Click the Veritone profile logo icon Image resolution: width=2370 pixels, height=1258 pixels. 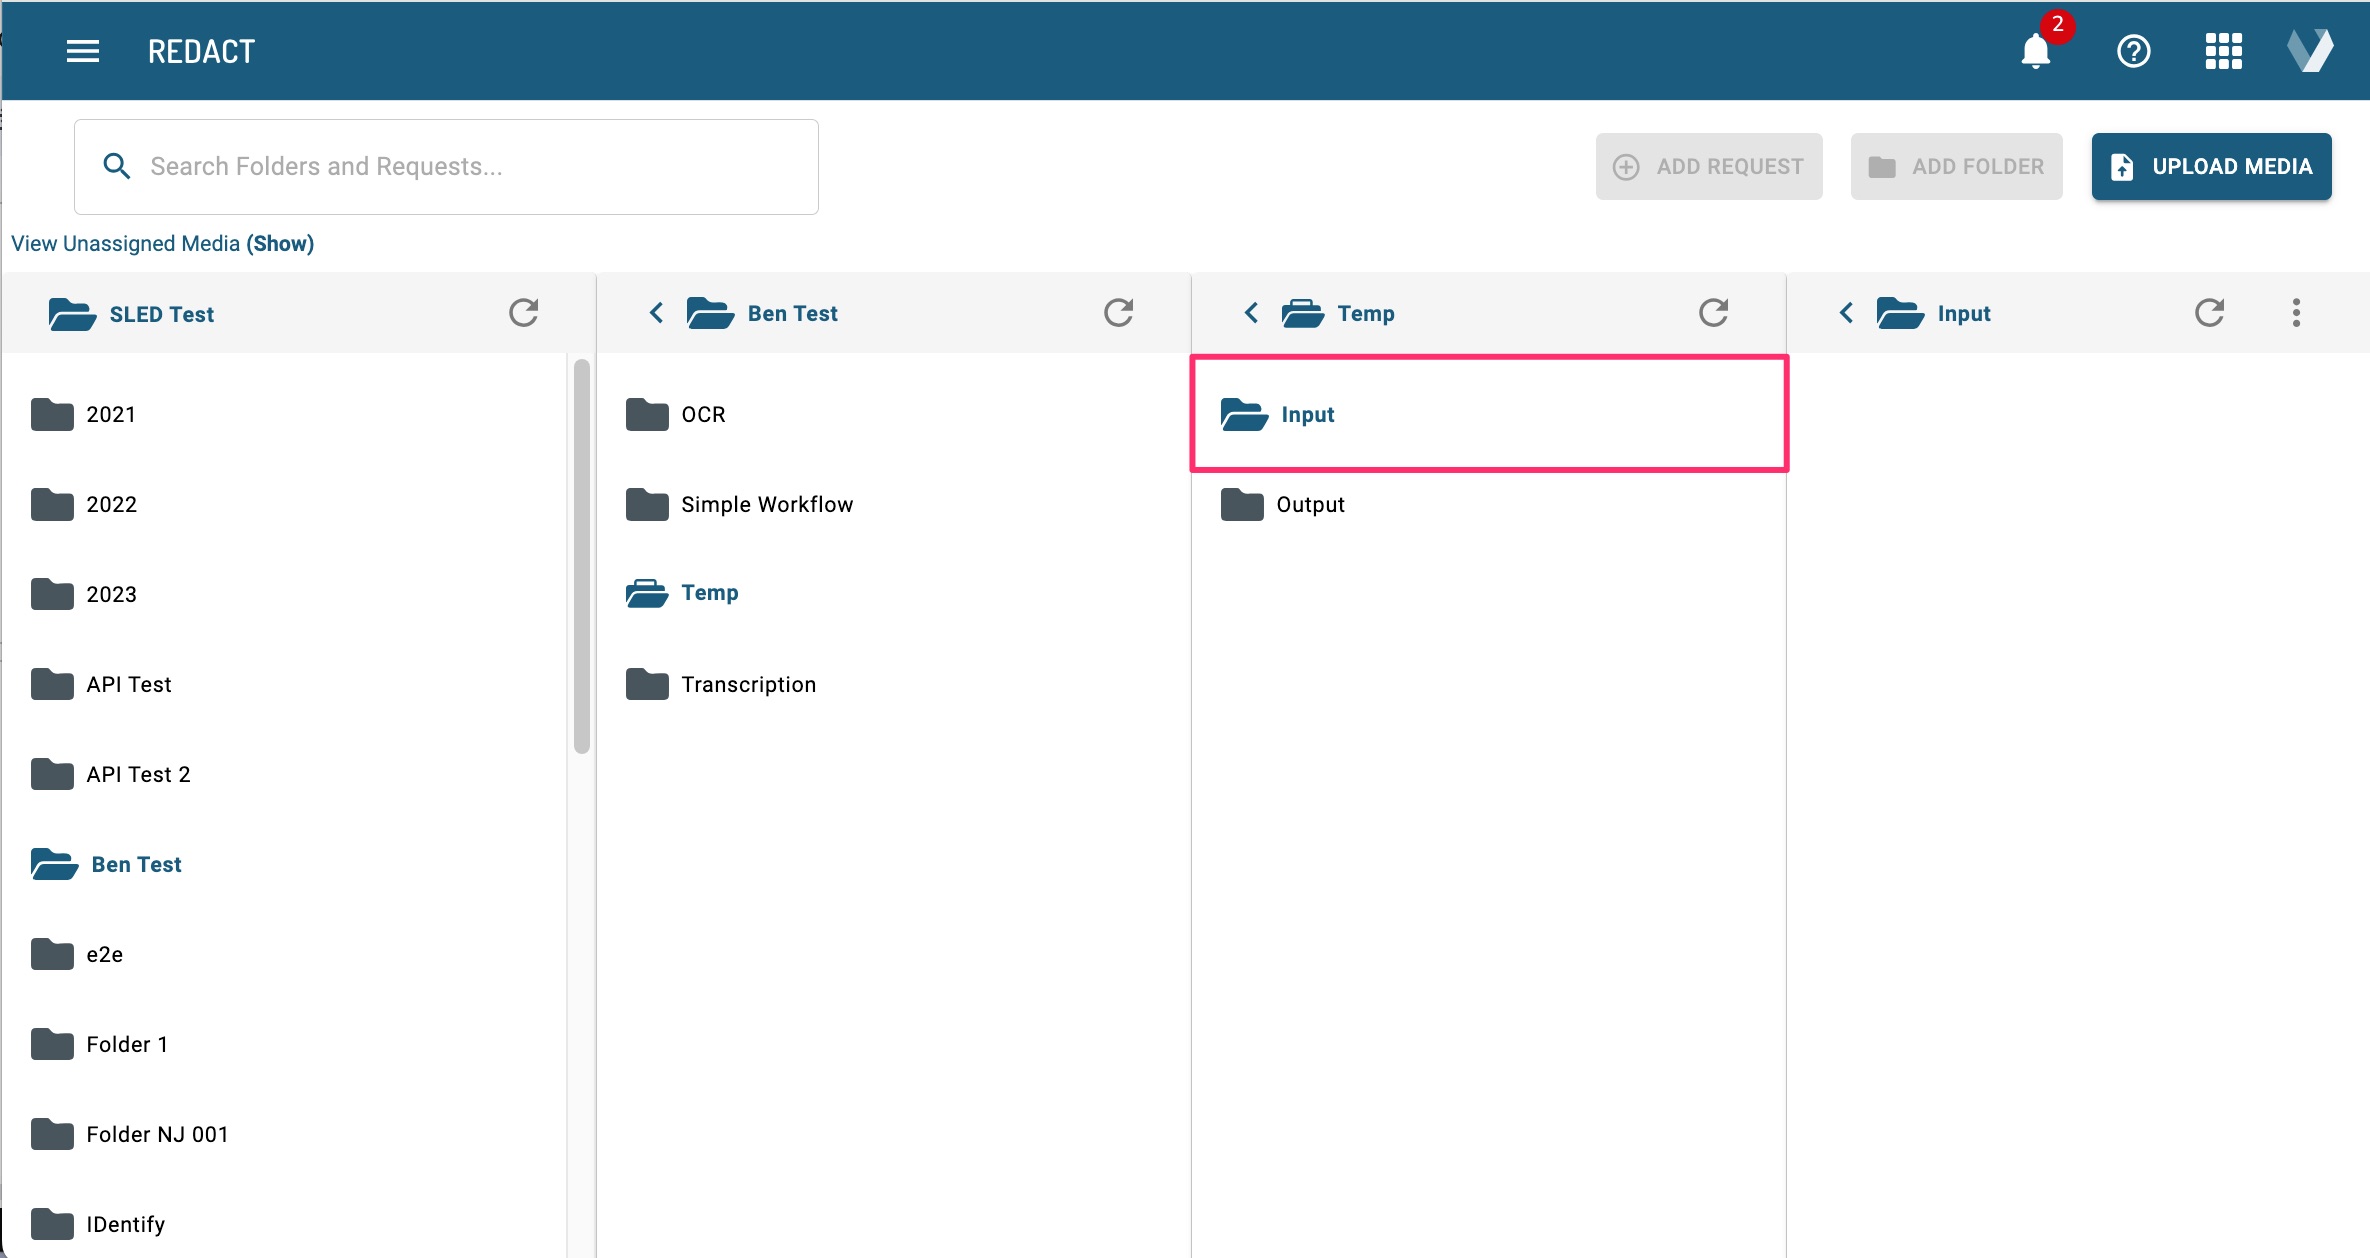(2310, 51)
